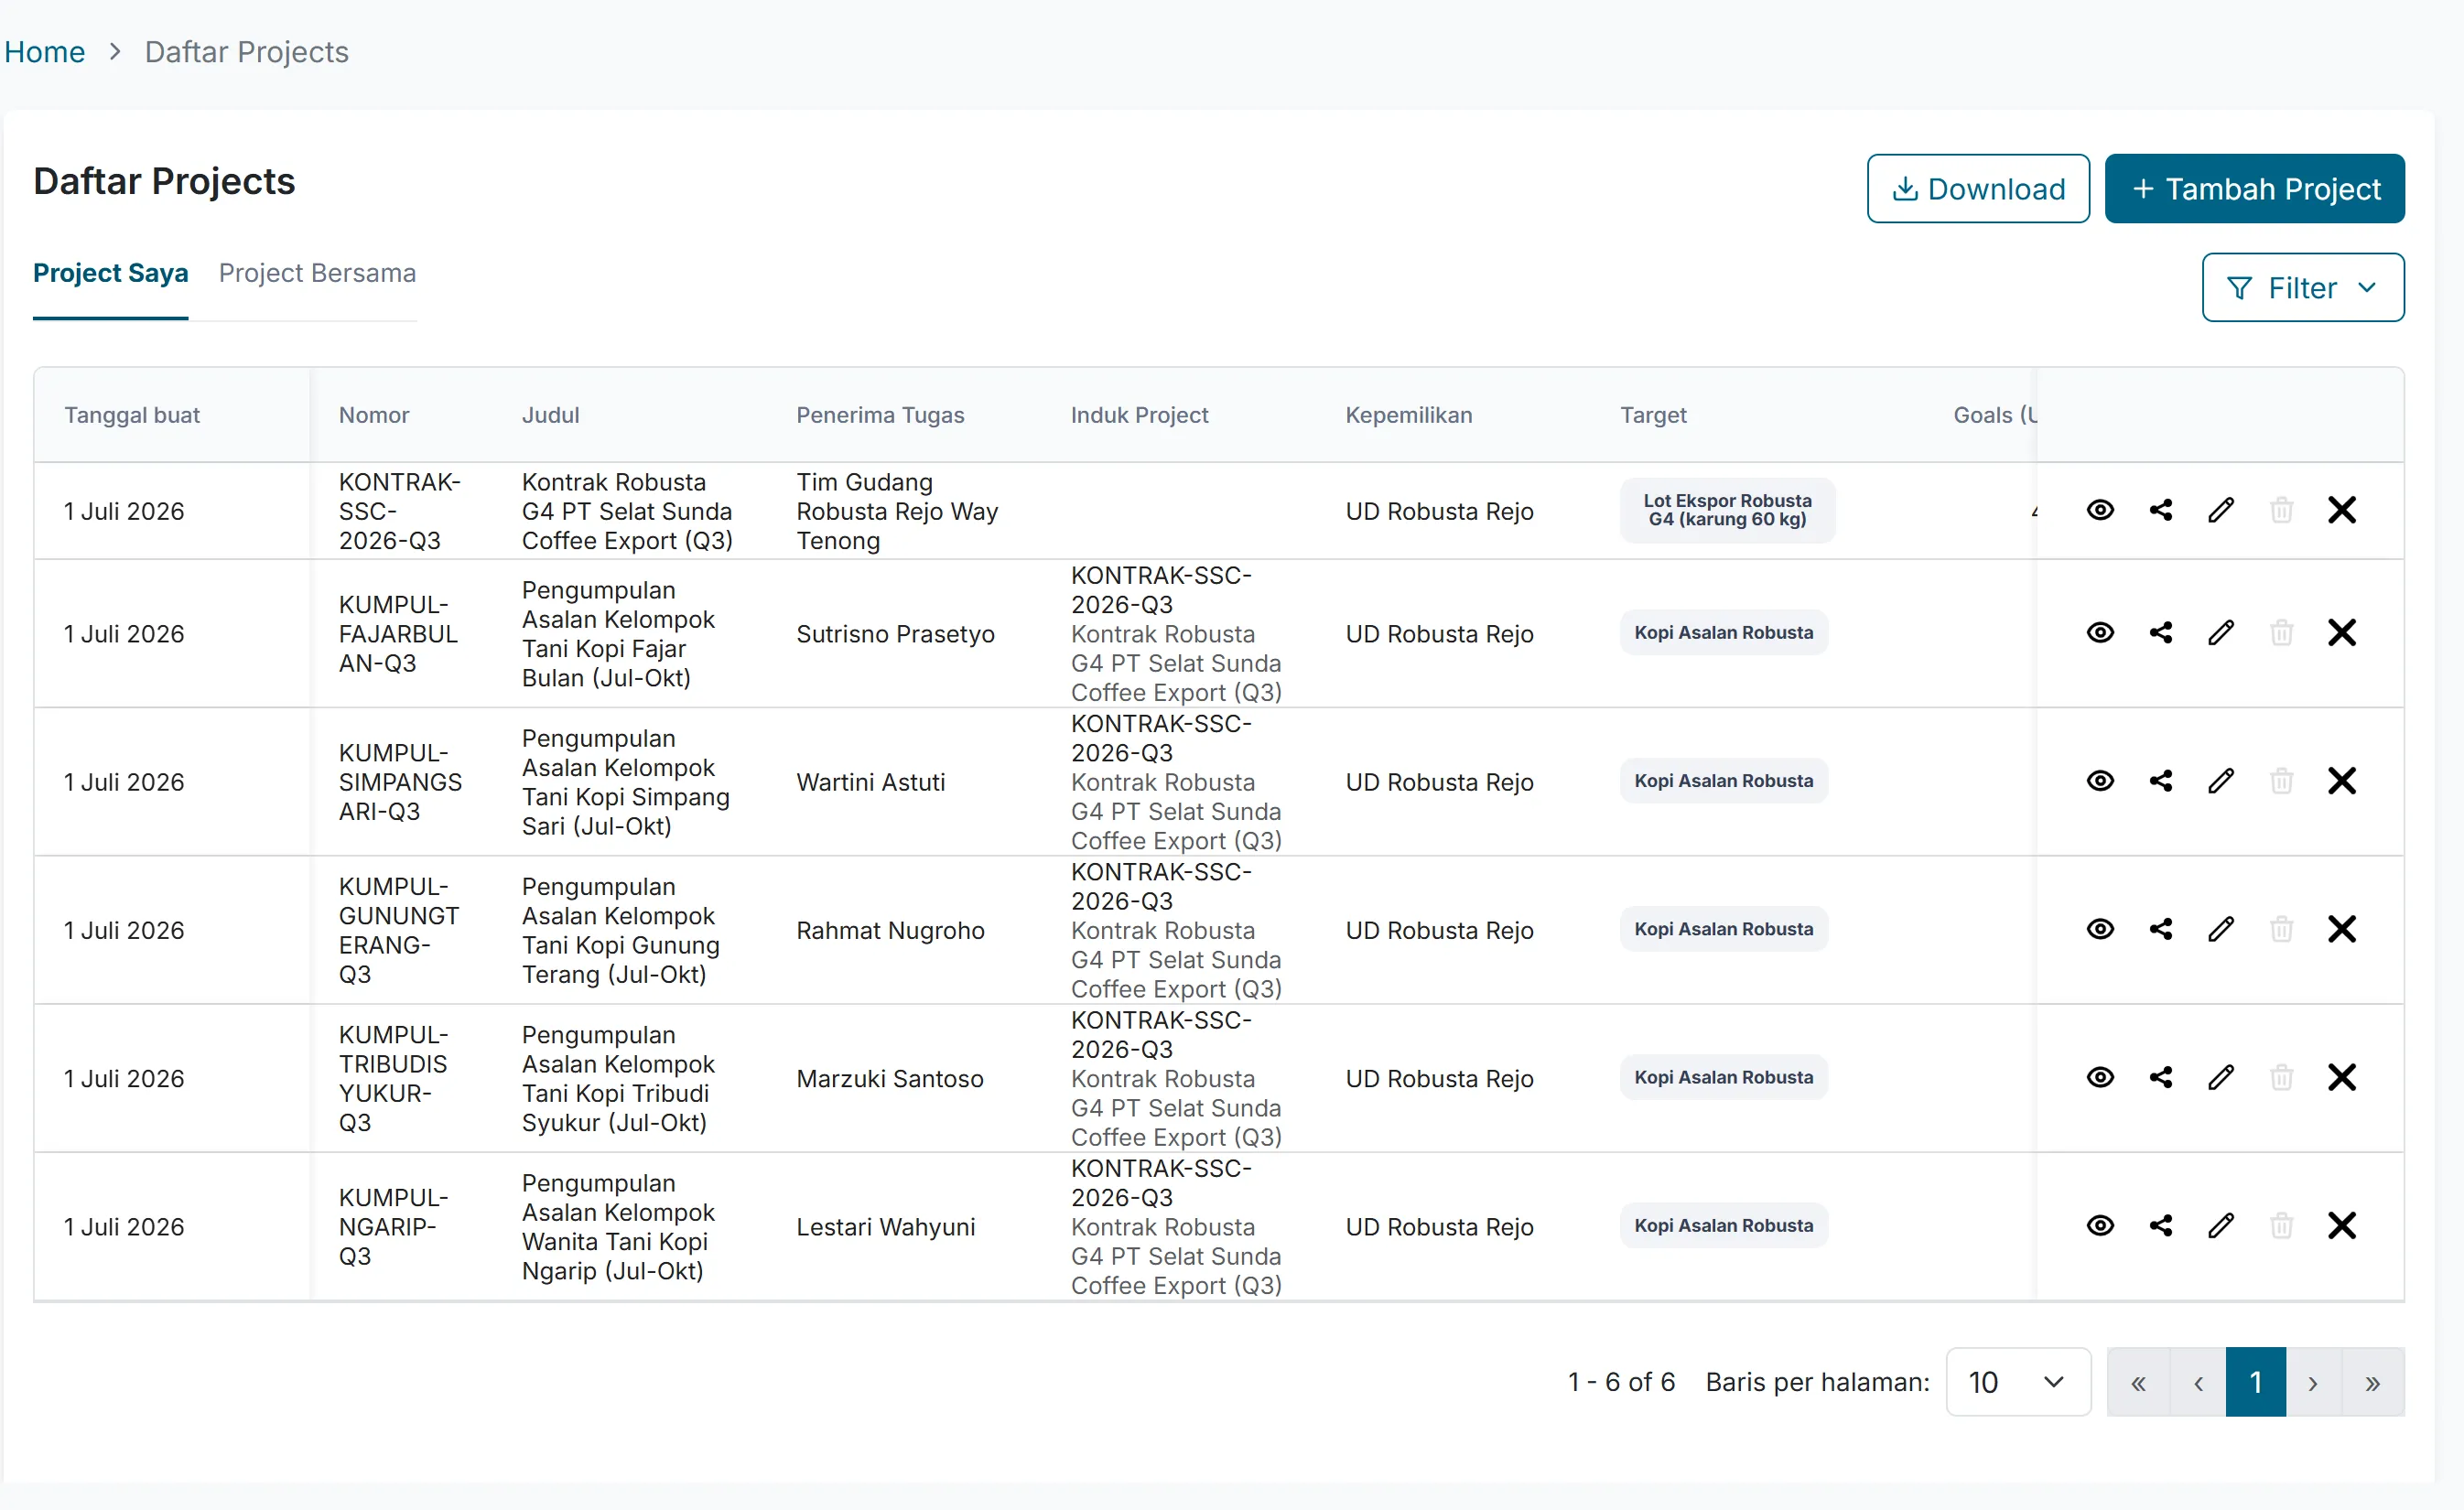The width and height of the screenshot is (2464, 1510).
Task: Click X icon on Sutrisno Prasetyo row
Action: click(2342, 633)
